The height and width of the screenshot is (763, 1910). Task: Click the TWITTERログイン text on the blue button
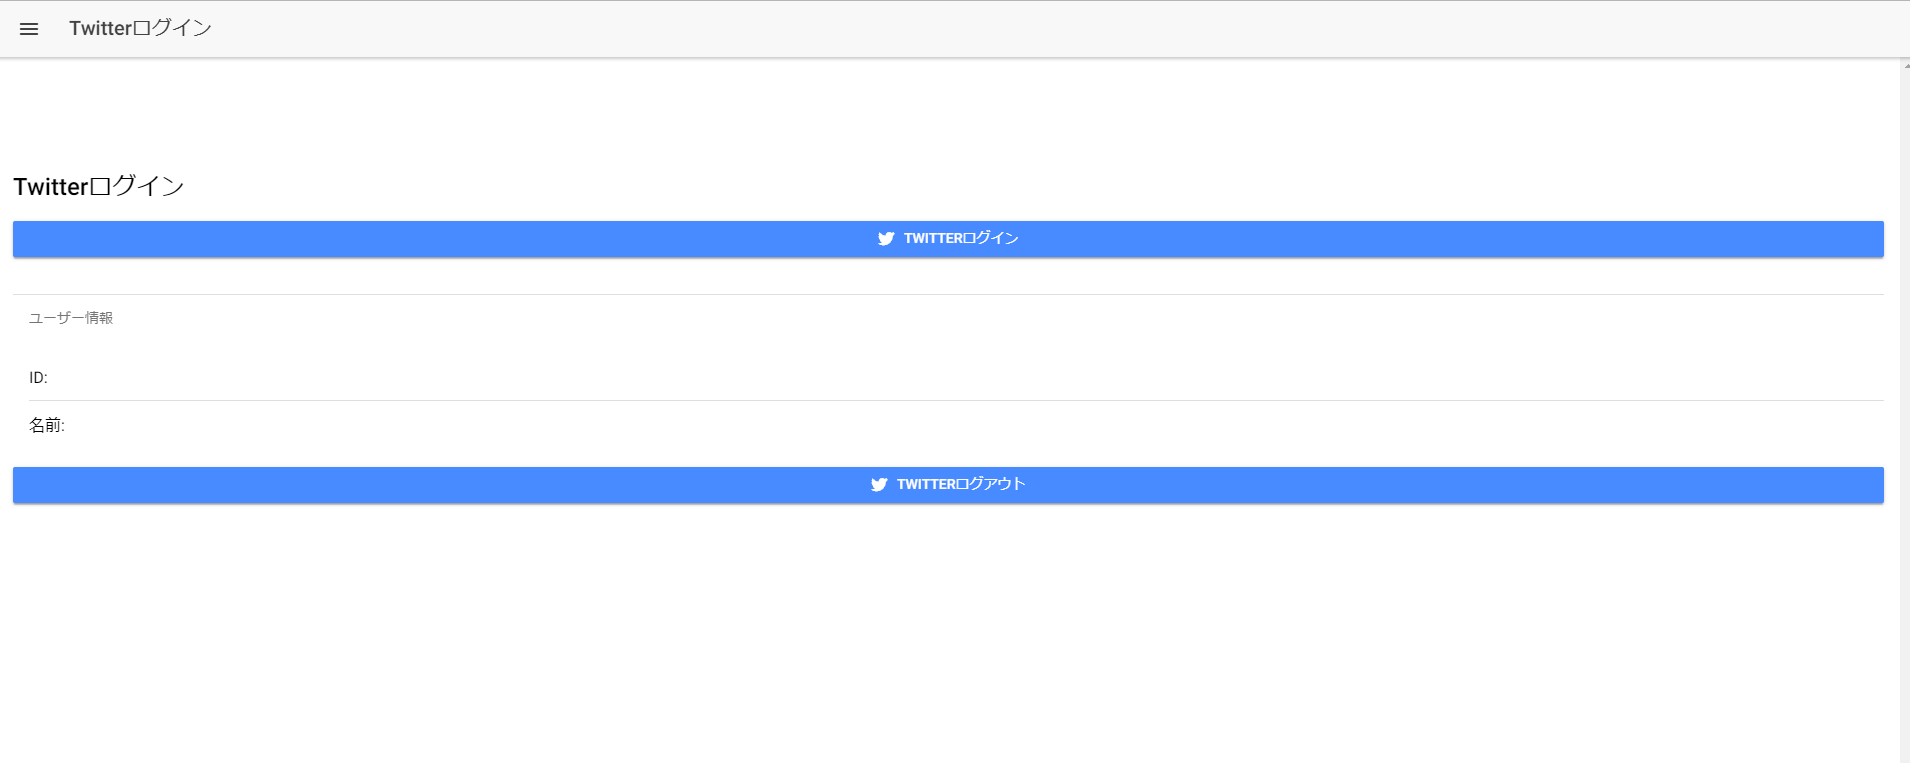[961, 239]
